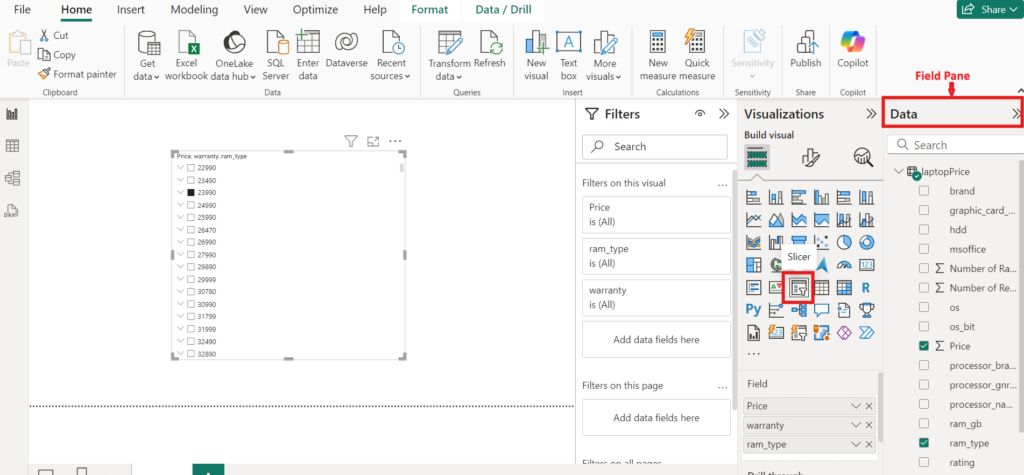This screenshot has width=1024, height=475.
Task: Open Format visual tab in Visualizations
Action: point(810,157)
